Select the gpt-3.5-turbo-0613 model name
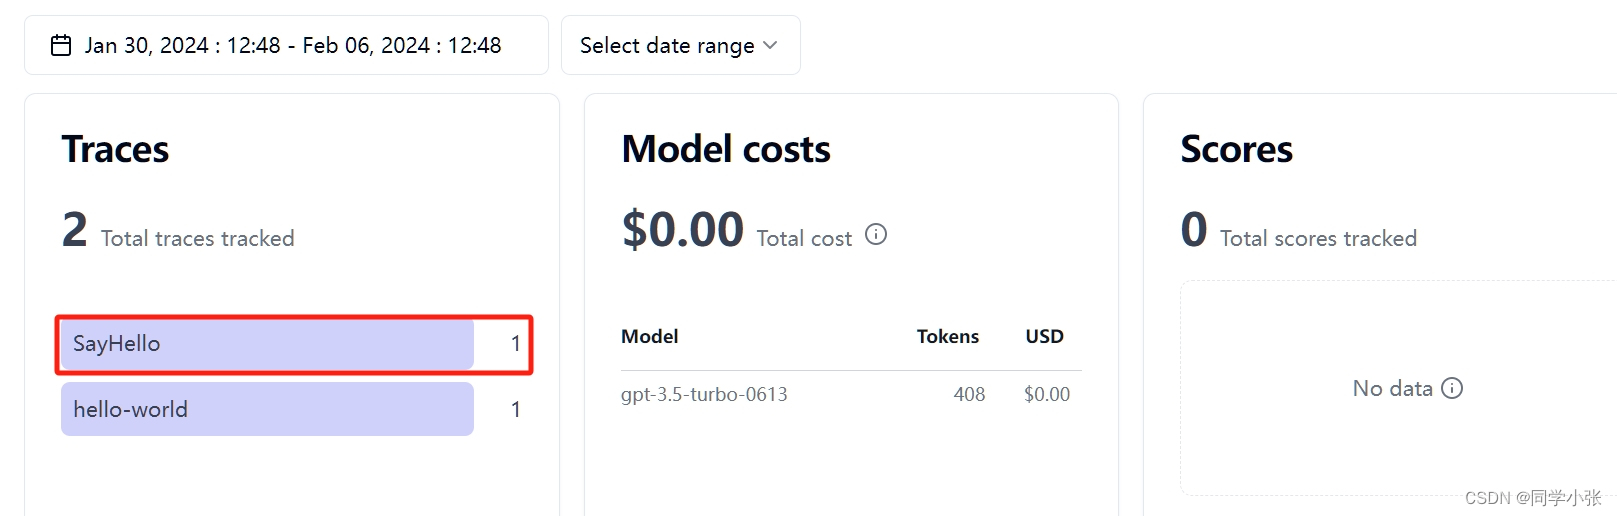1617x516 pixels. tap(704, 395)
